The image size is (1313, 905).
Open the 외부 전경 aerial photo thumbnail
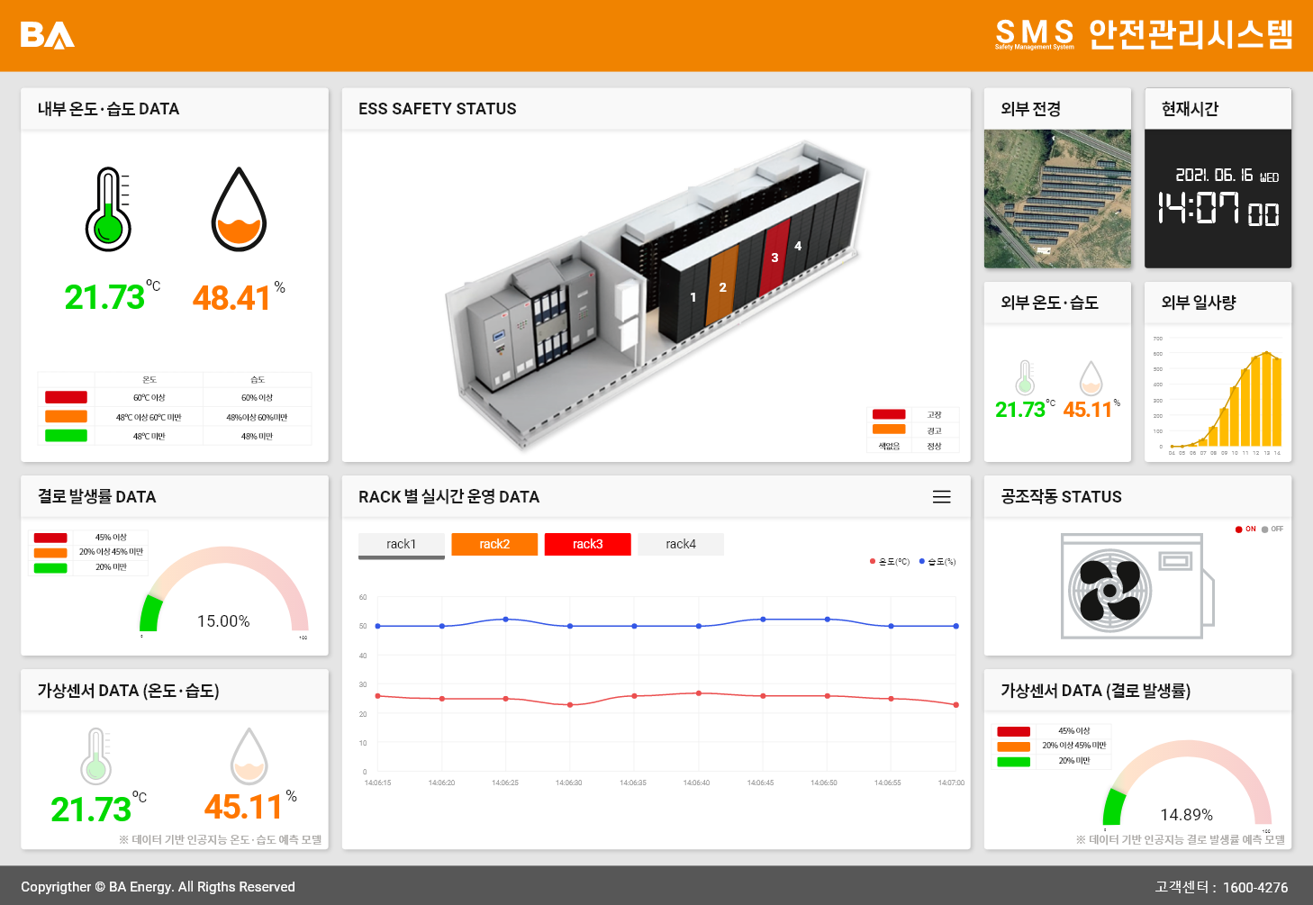(x=1057, y=198)
